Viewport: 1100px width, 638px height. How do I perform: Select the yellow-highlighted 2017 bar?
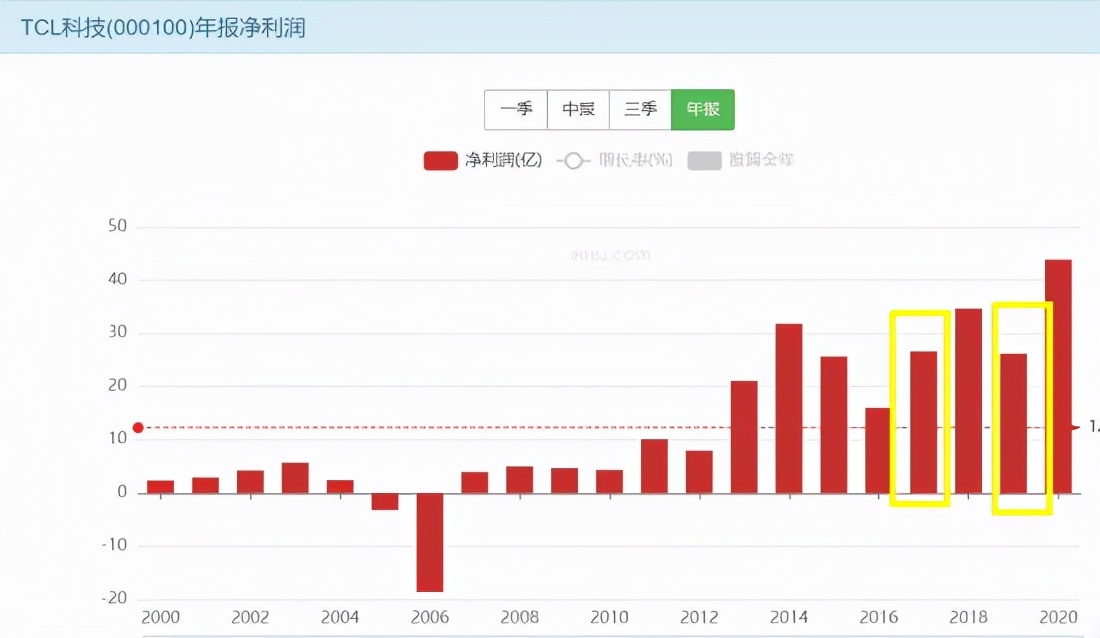coord(921,420)
